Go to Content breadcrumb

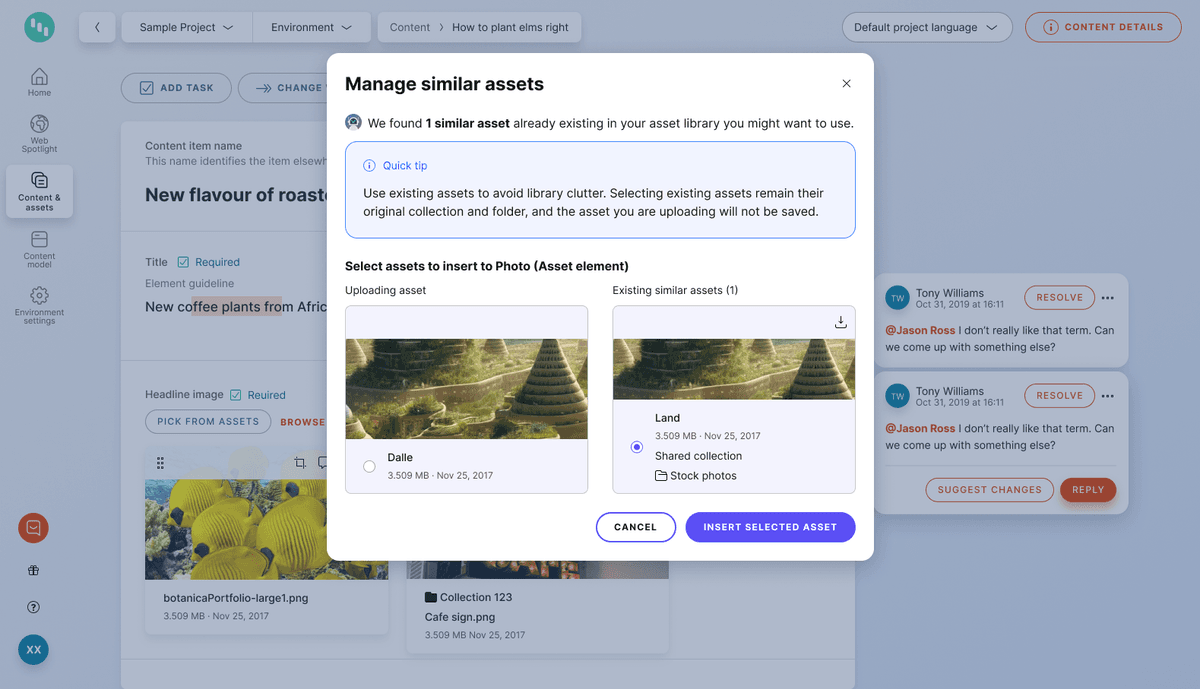(410, 28)
